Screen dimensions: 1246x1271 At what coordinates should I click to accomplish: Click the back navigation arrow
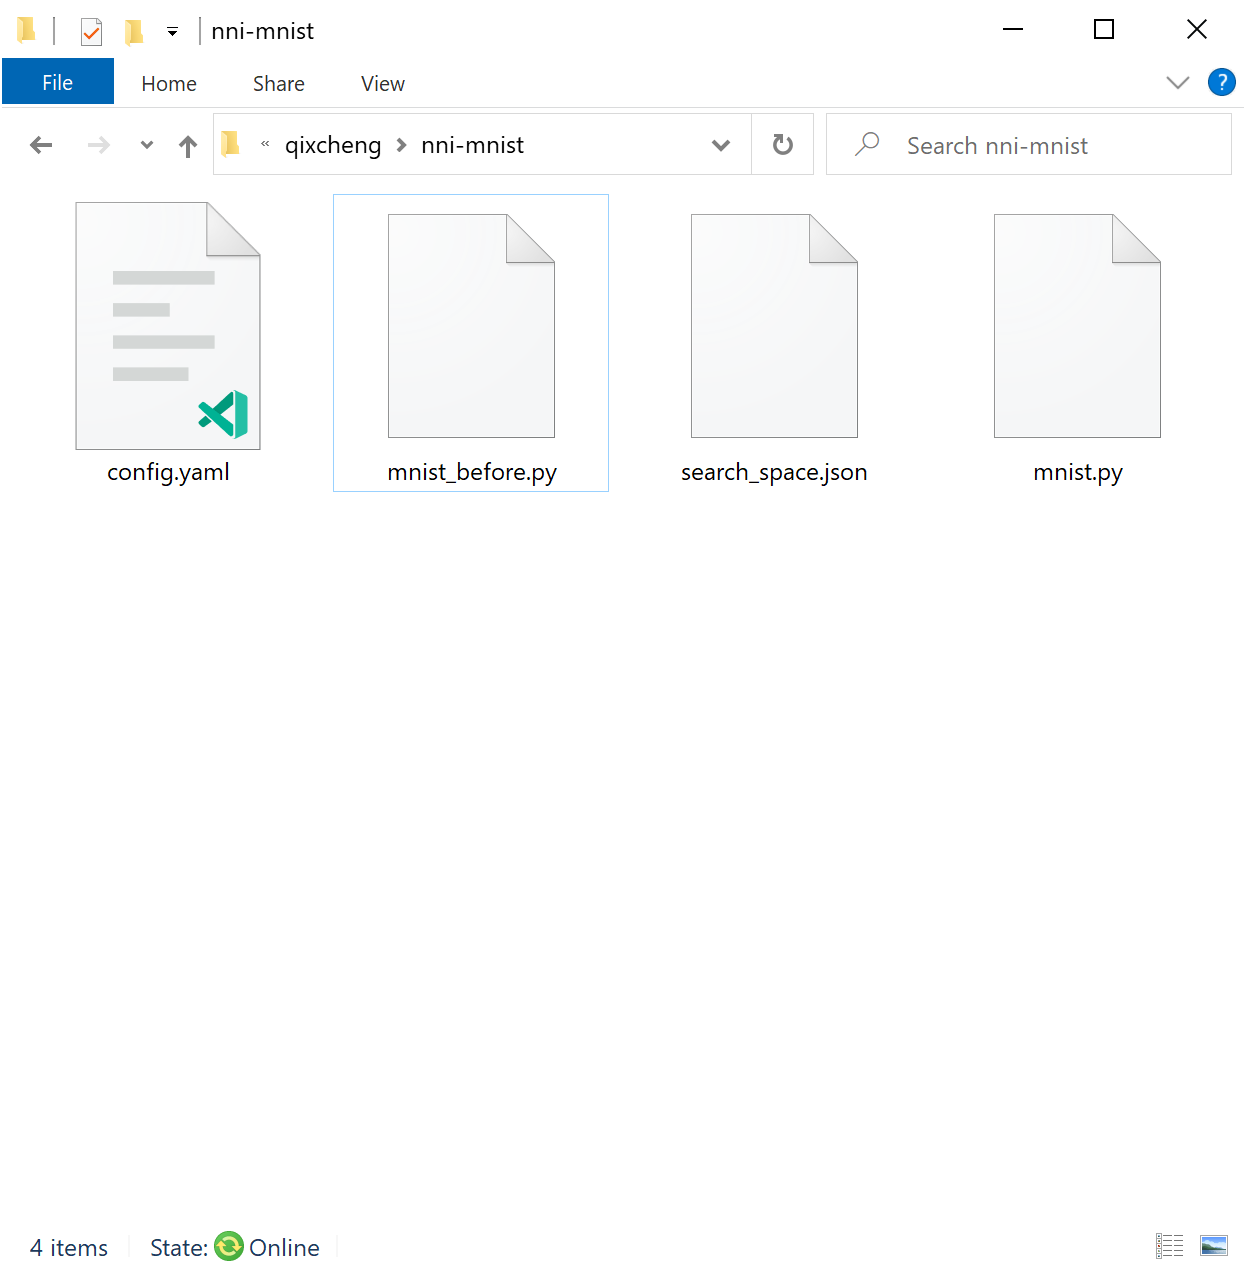coord(41,144)
